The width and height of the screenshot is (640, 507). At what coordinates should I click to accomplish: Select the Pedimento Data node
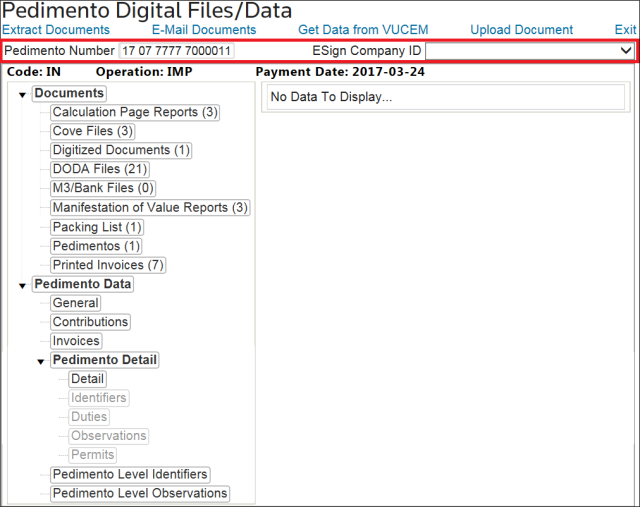point(83,284)
